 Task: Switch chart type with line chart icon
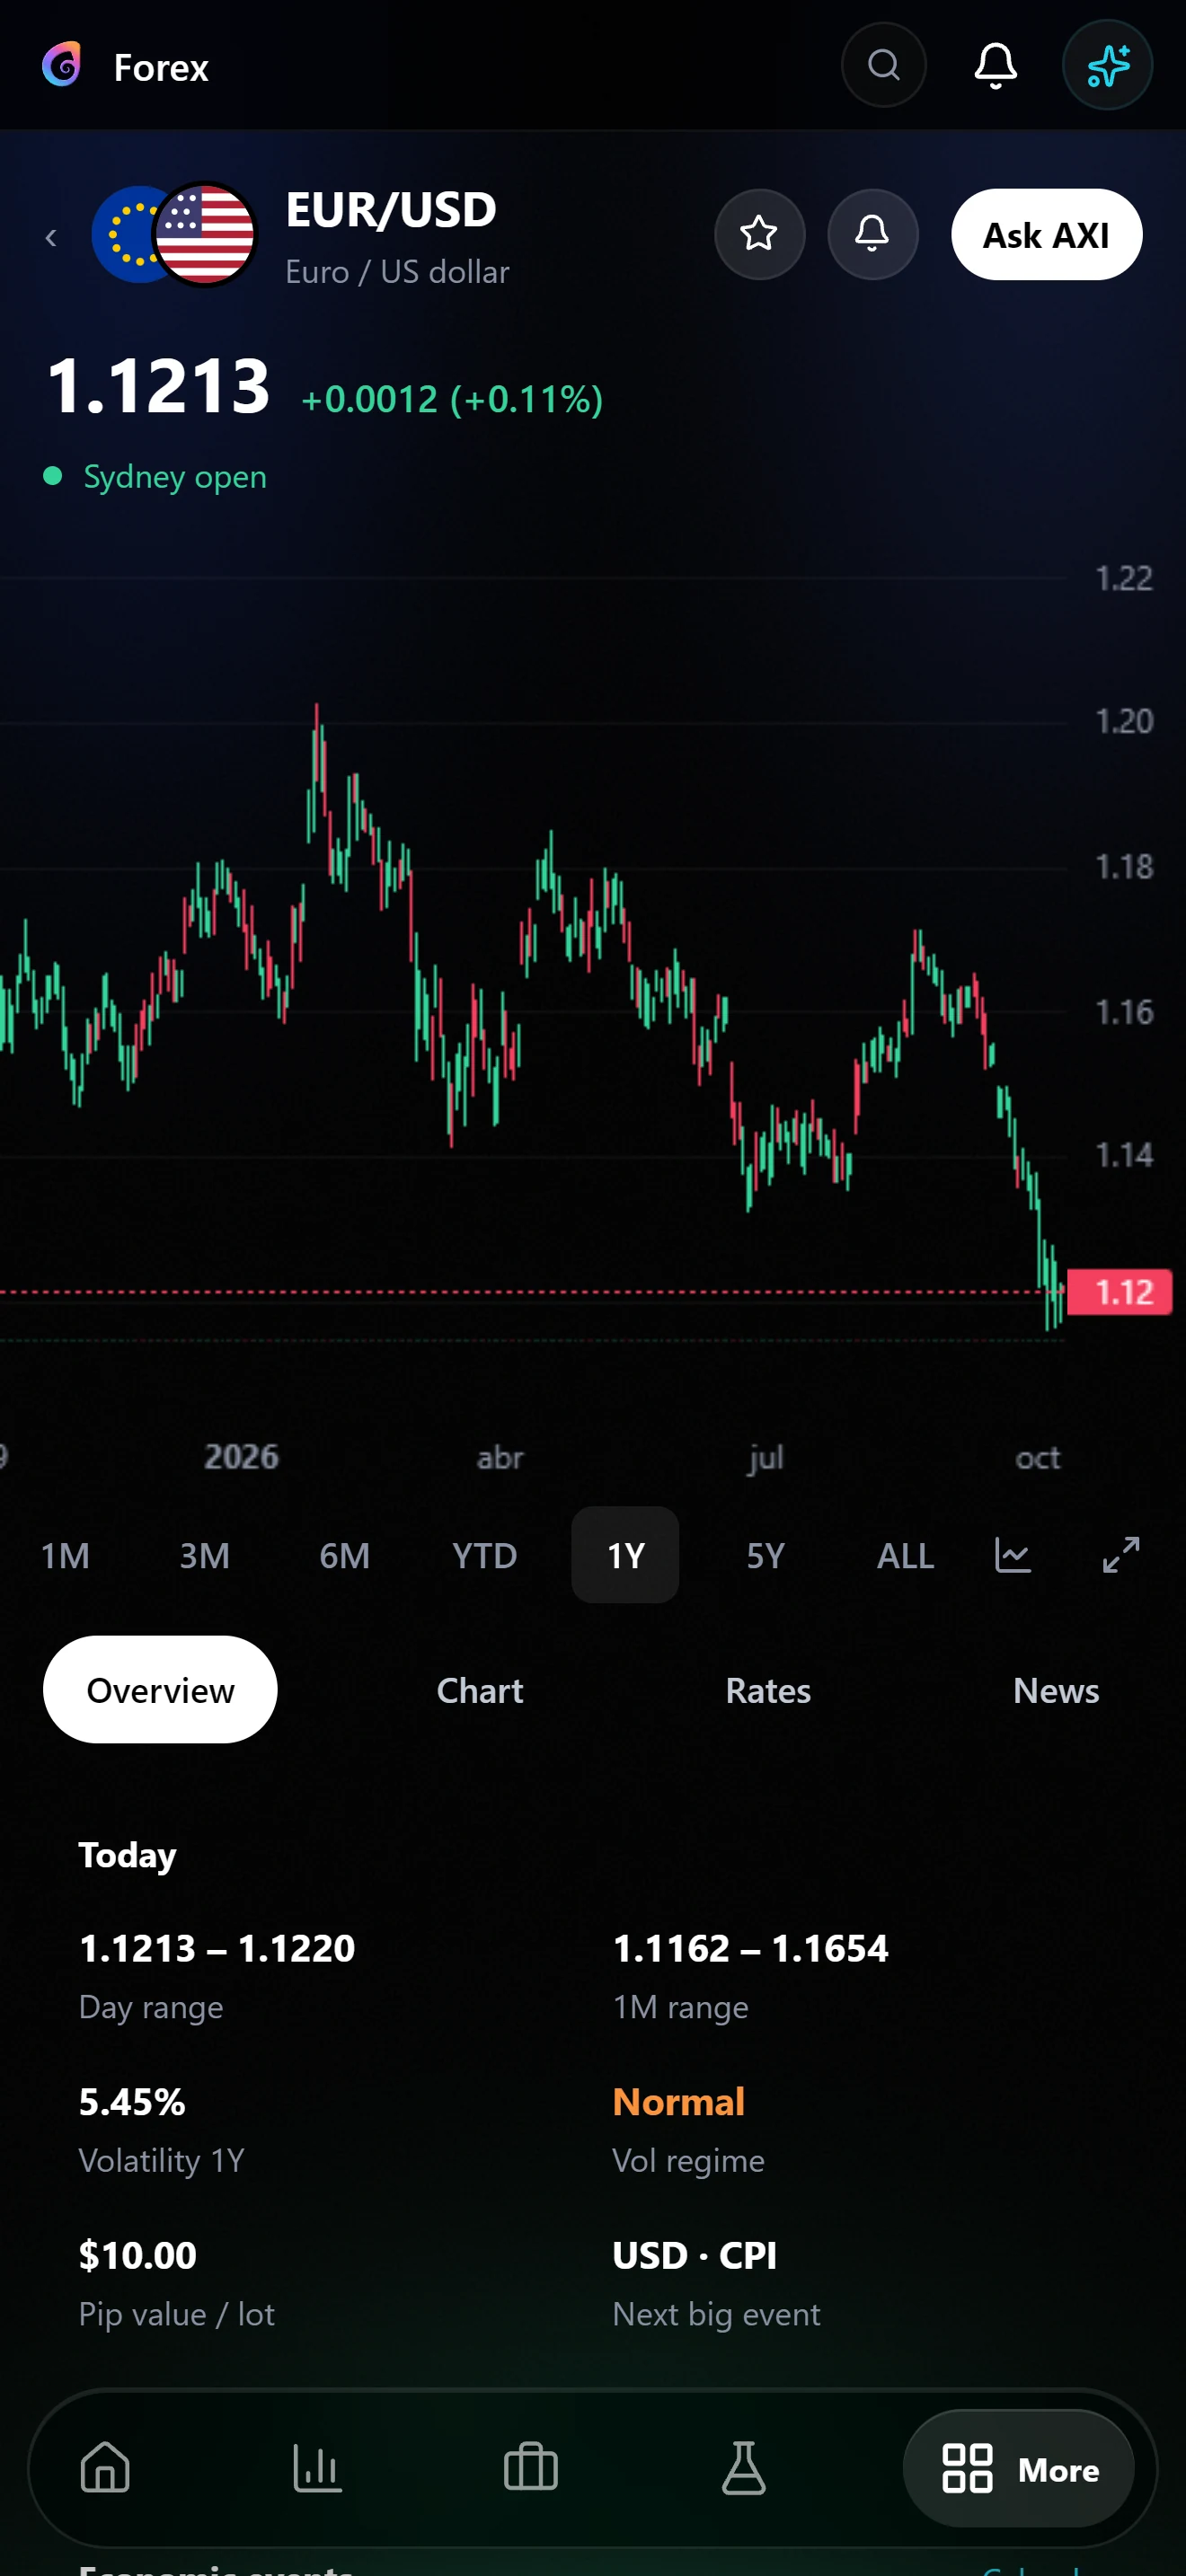[x=1013, y=1555]
